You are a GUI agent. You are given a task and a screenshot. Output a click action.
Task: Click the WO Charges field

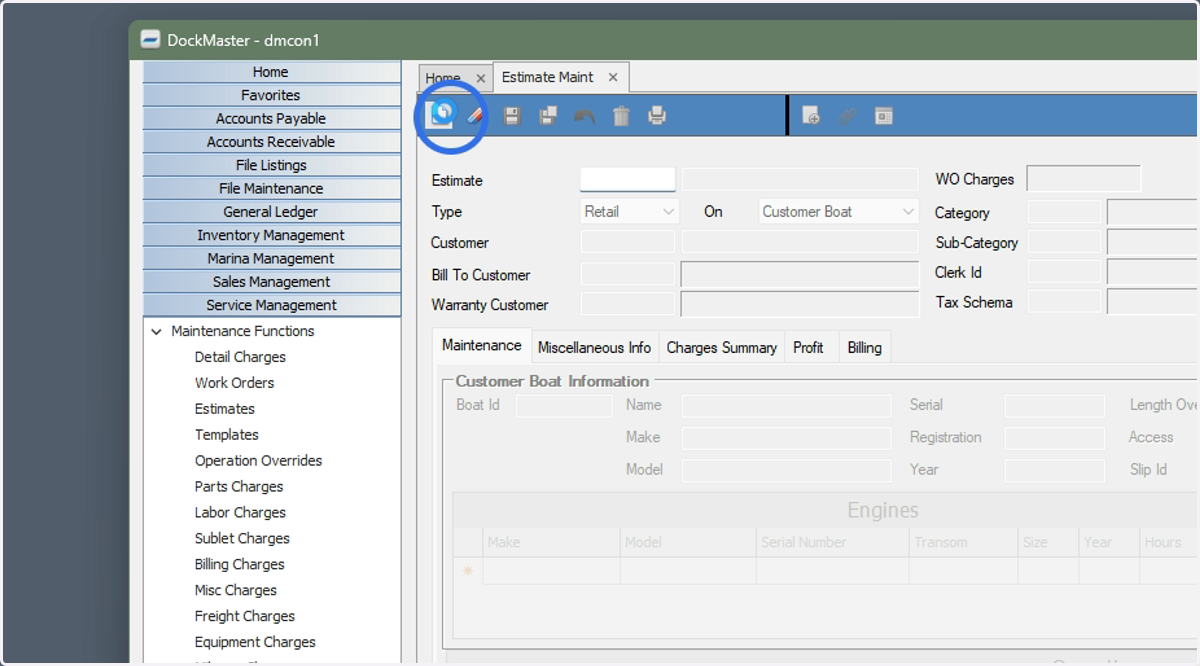click(x=1084, y=179)
